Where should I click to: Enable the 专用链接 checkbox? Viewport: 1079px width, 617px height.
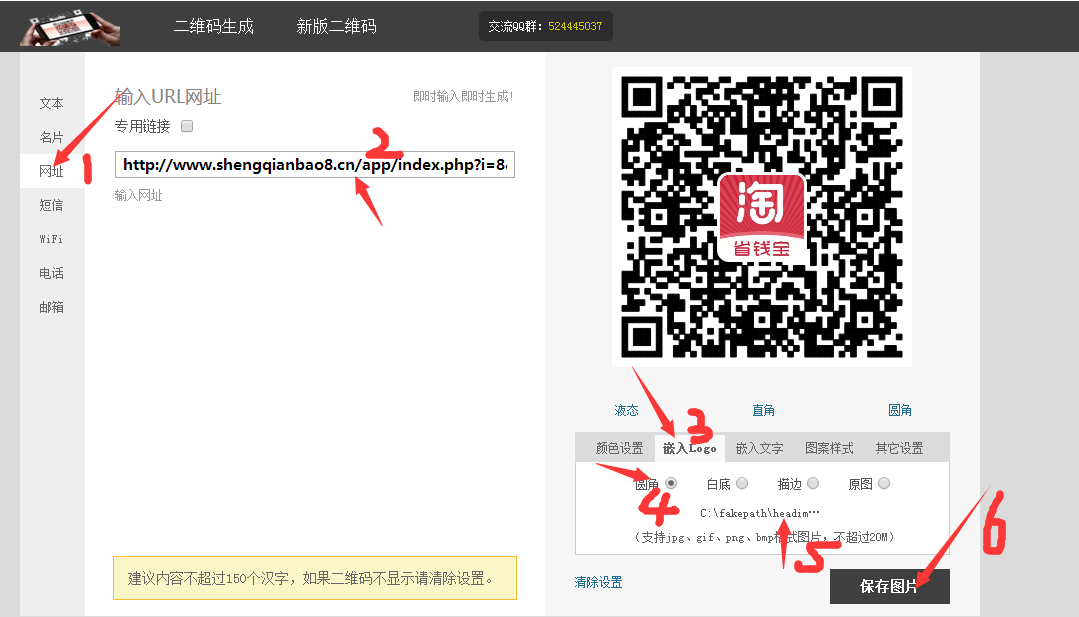pyautogui.click(x=186, y=127)
